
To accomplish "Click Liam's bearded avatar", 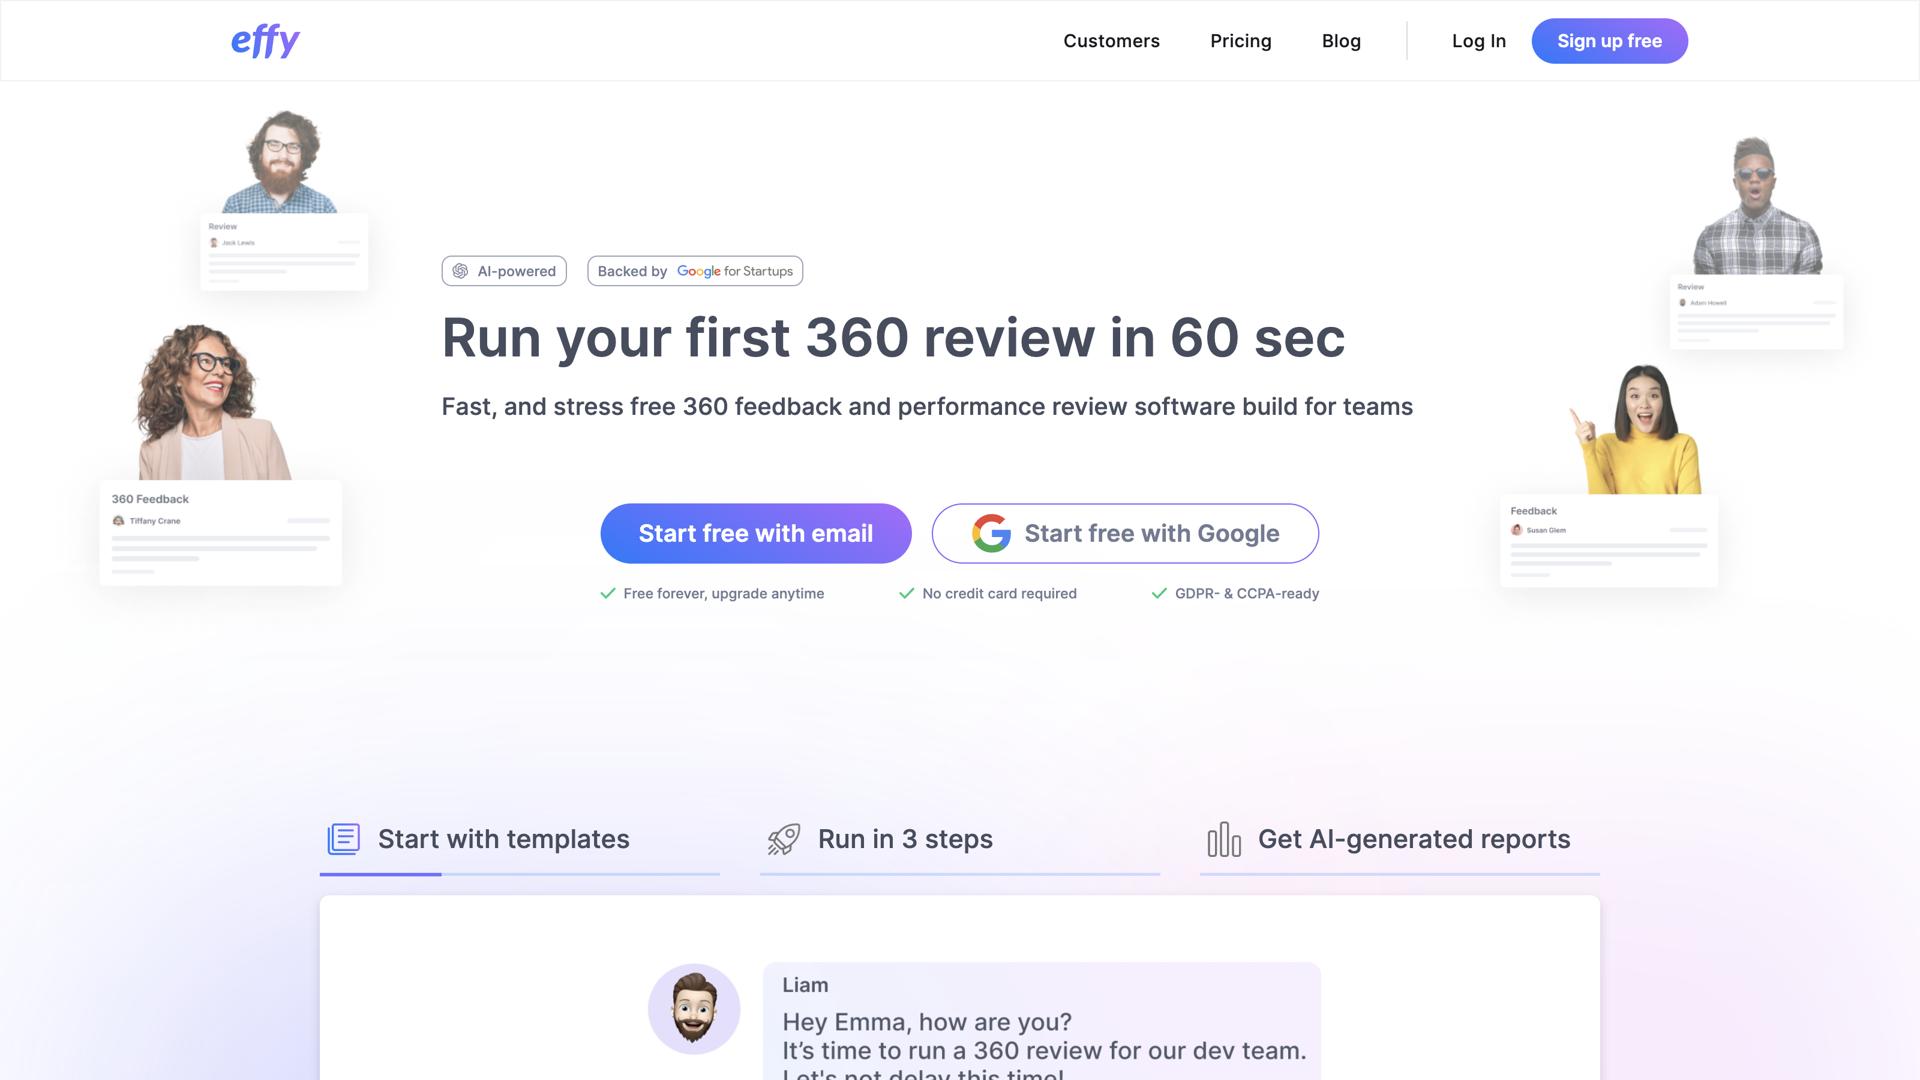I will (x=694, y=1009).
